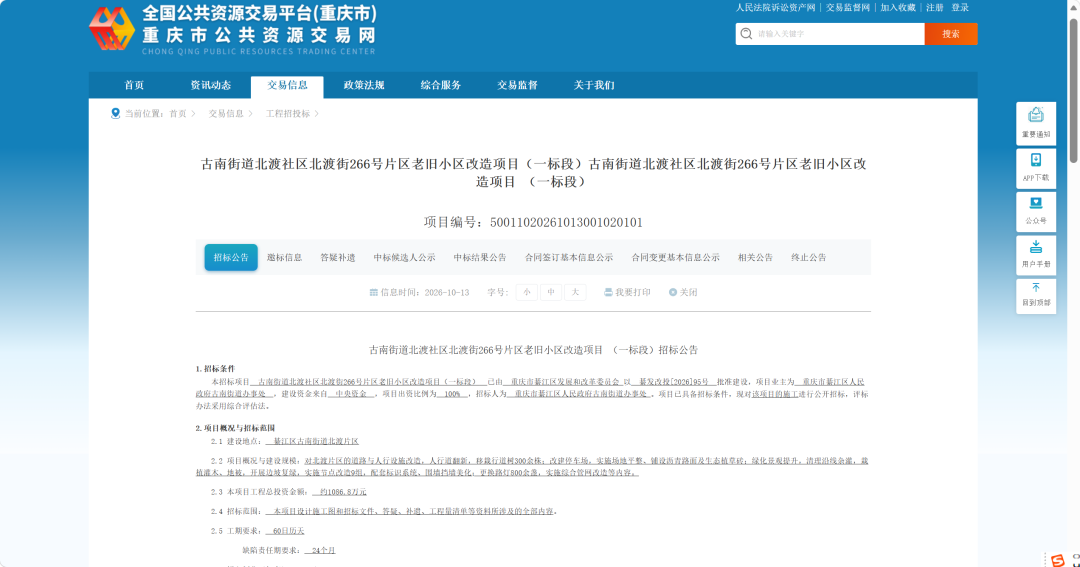The height and width of the screenshot is (567, 1080).
Task: Set font size to 中
Action: pyautogui.click(x=551, y=293)
